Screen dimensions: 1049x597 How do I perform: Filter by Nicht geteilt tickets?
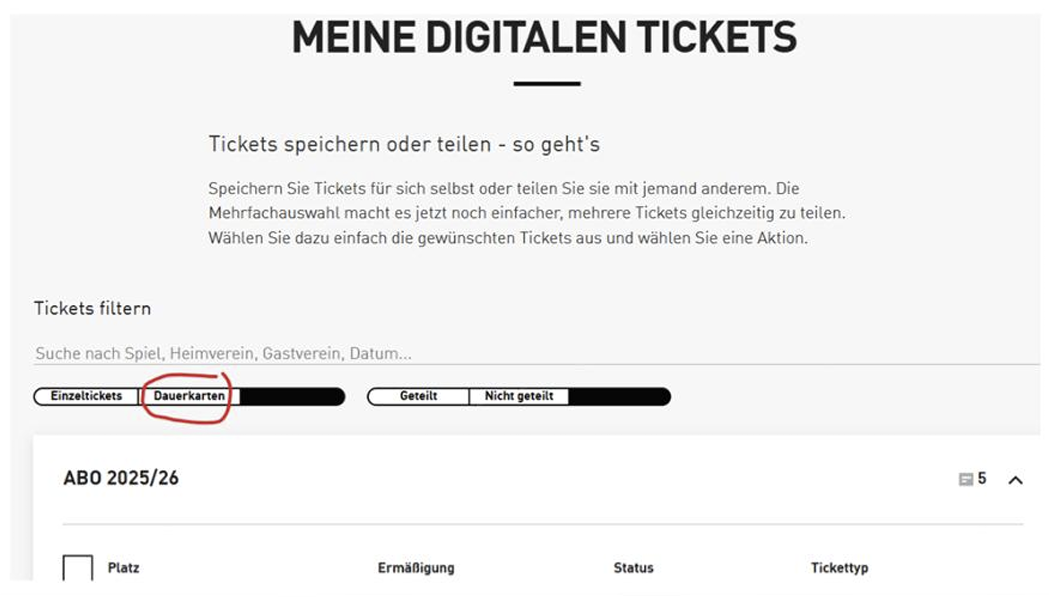click(x=518, y=396)
